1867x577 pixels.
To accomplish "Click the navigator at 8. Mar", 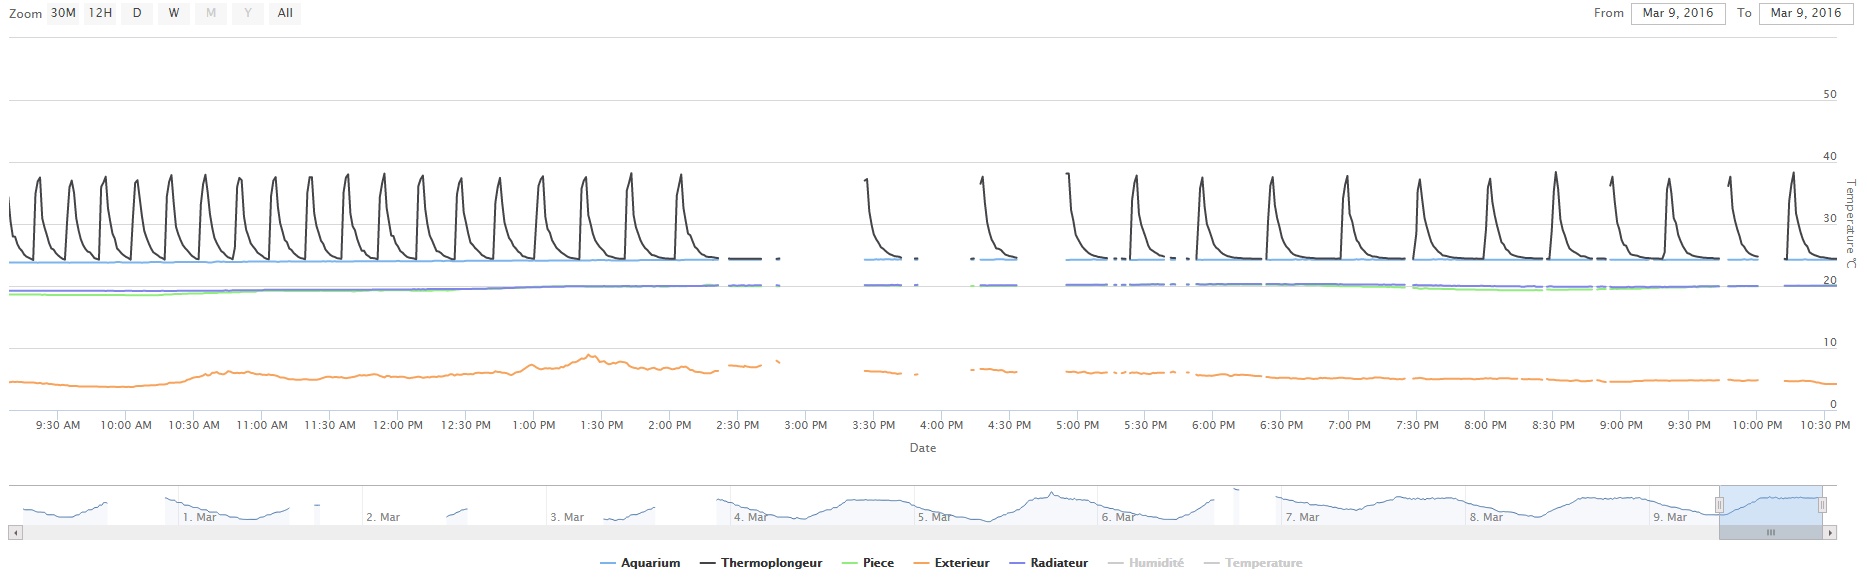I will point(1487,517).
